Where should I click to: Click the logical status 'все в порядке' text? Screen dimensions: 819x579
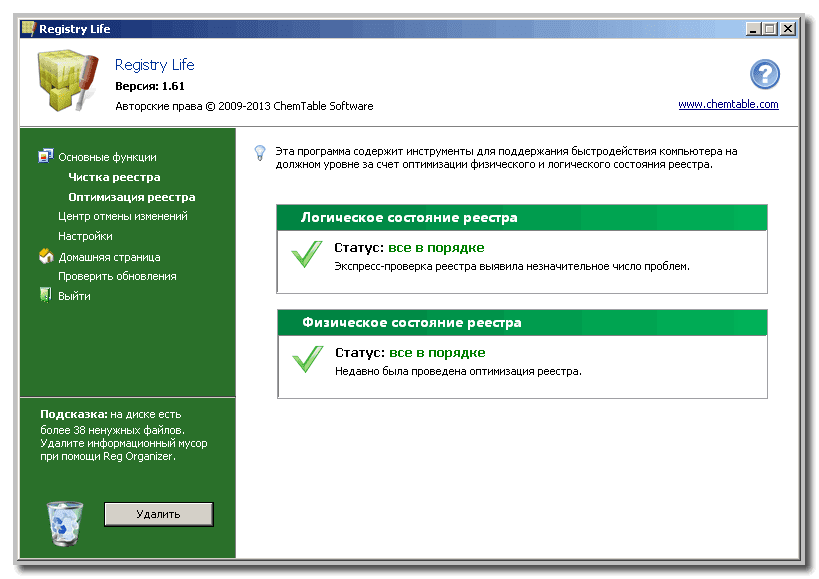[x=436, y=247]
